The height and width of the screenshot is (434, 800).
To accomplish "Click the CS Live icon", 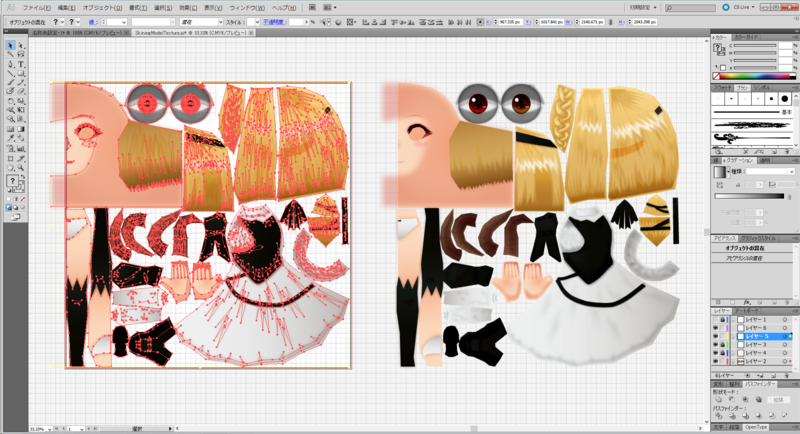I will pos(726,8).
